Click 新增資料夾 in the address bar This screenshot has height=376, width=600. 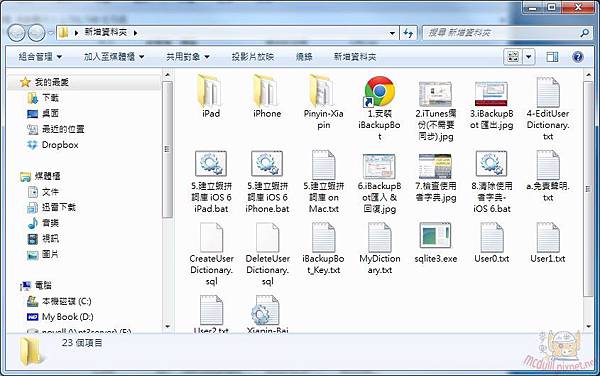pyautogui.click(x=105, y=33)
